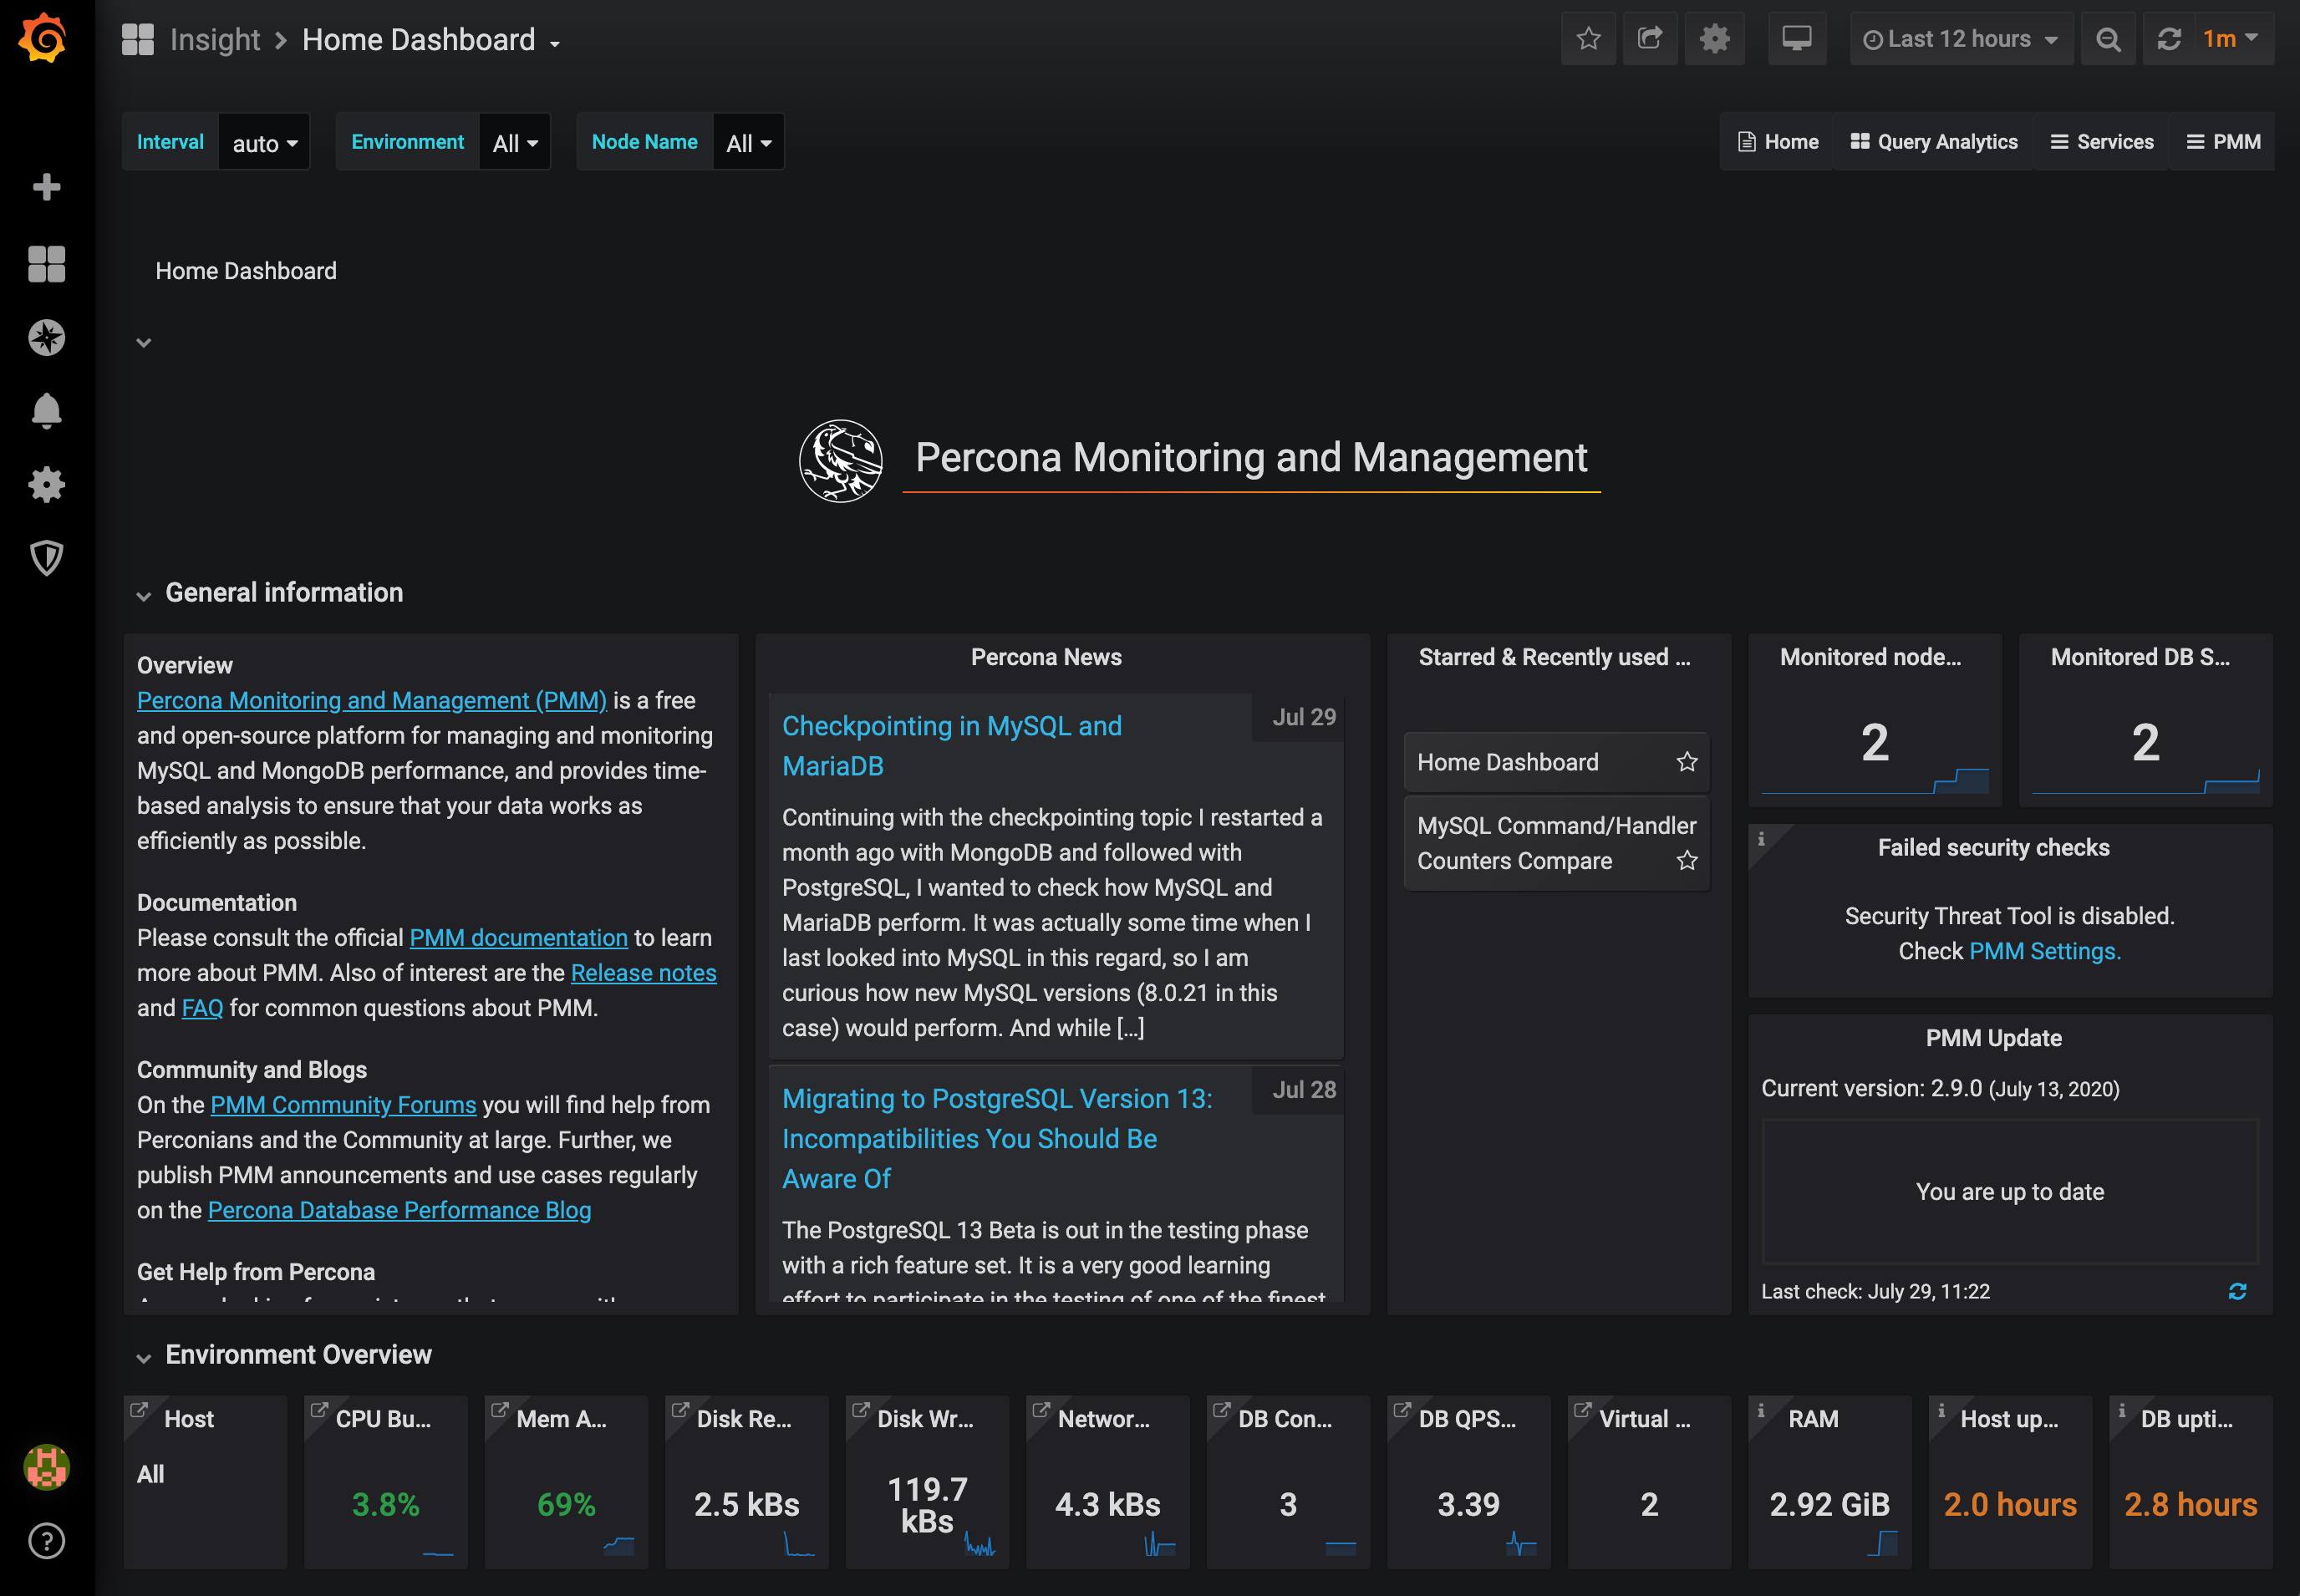
Task: Open the Last 12 hours time picker
Action: [1959, 38]
